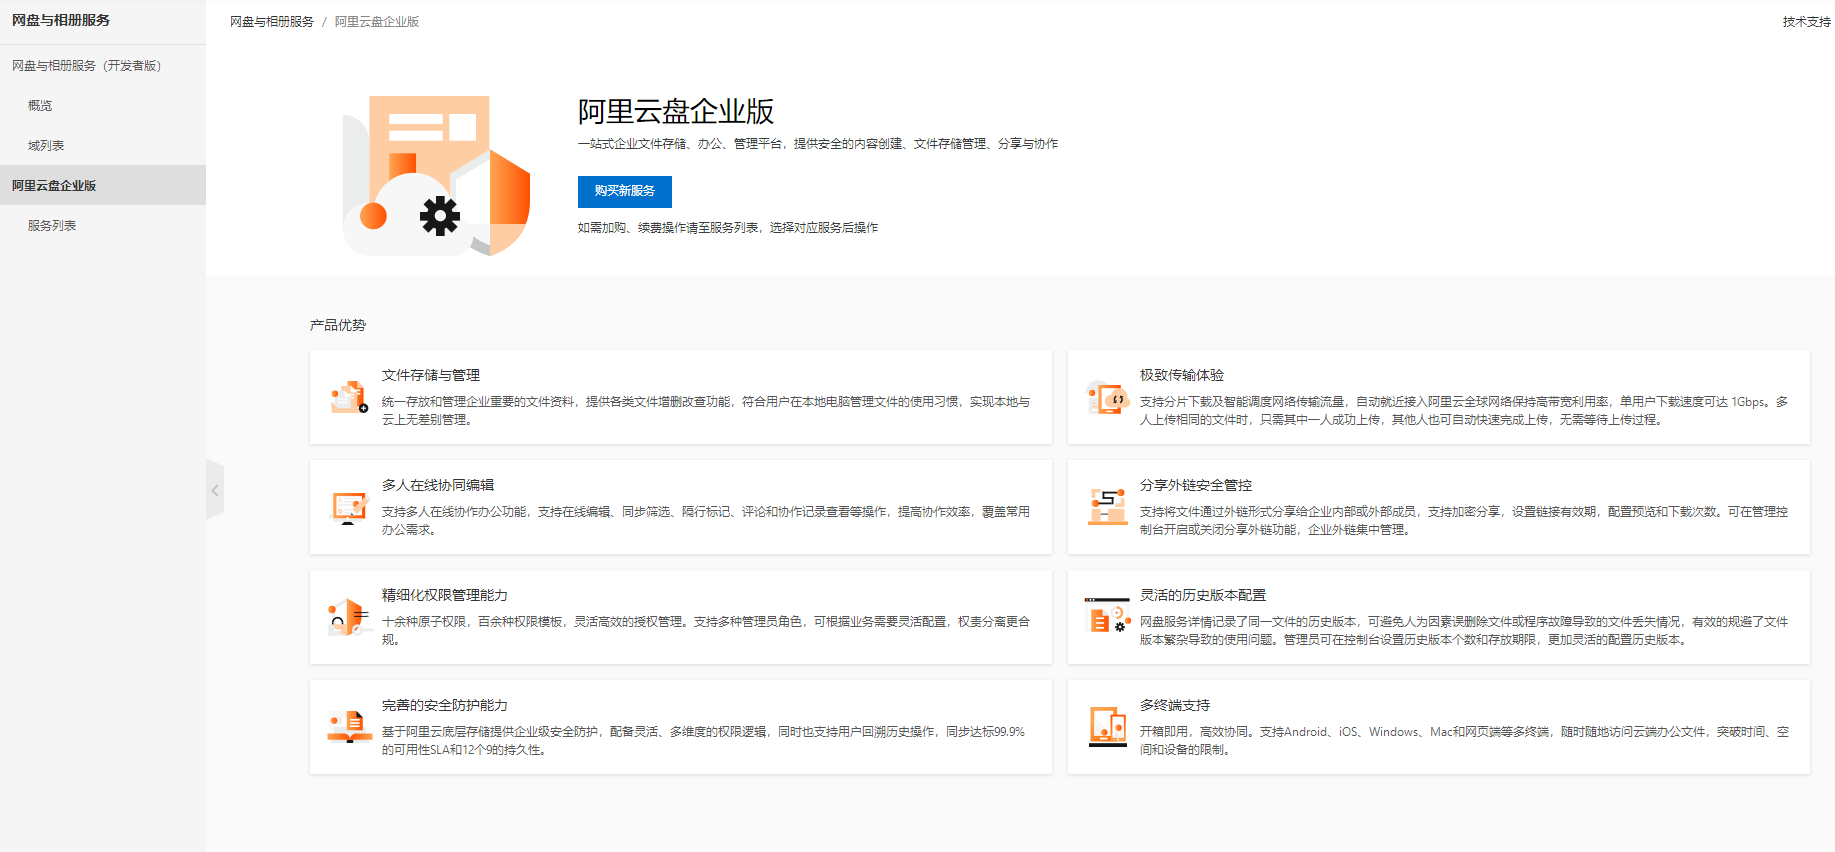
Task: Click the 完善的安全防护能力 card title
Action: [x=445, y=705]
